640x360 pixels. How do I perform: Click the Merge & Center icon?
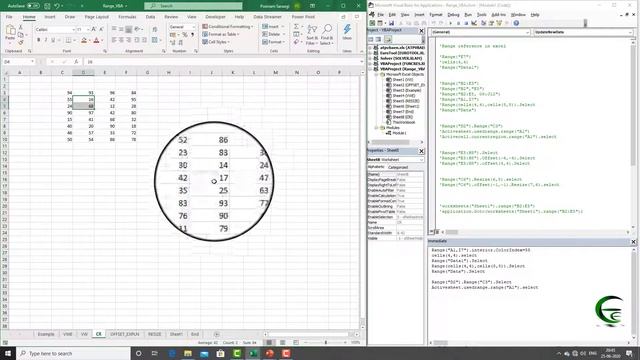(154, 40)
